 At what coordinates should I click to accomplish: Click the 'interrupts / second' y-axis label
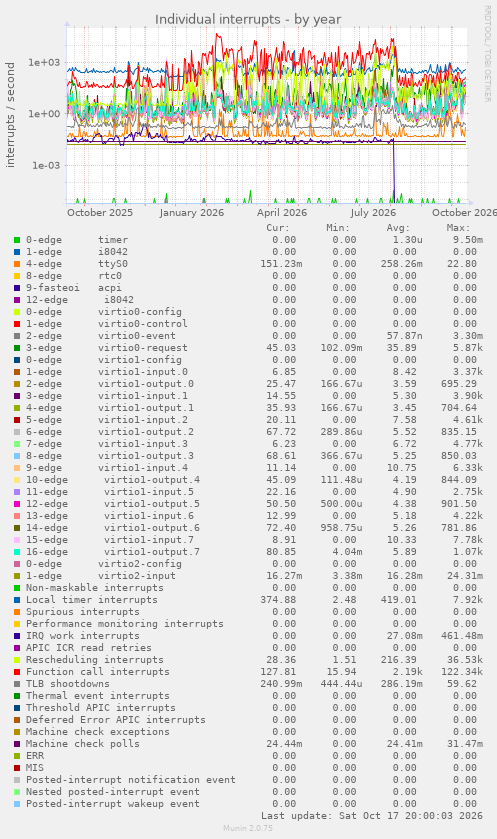[x=10, y=115]
